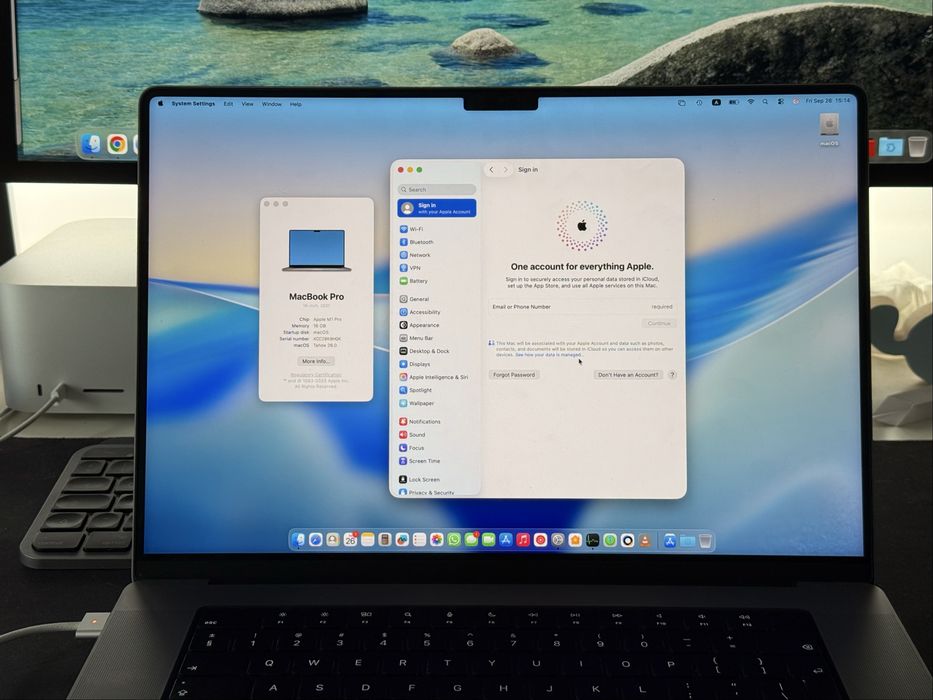Open the System Settings menu
Image resolution: width=933 pixels, height=700 pixels.
coord(193,104)
